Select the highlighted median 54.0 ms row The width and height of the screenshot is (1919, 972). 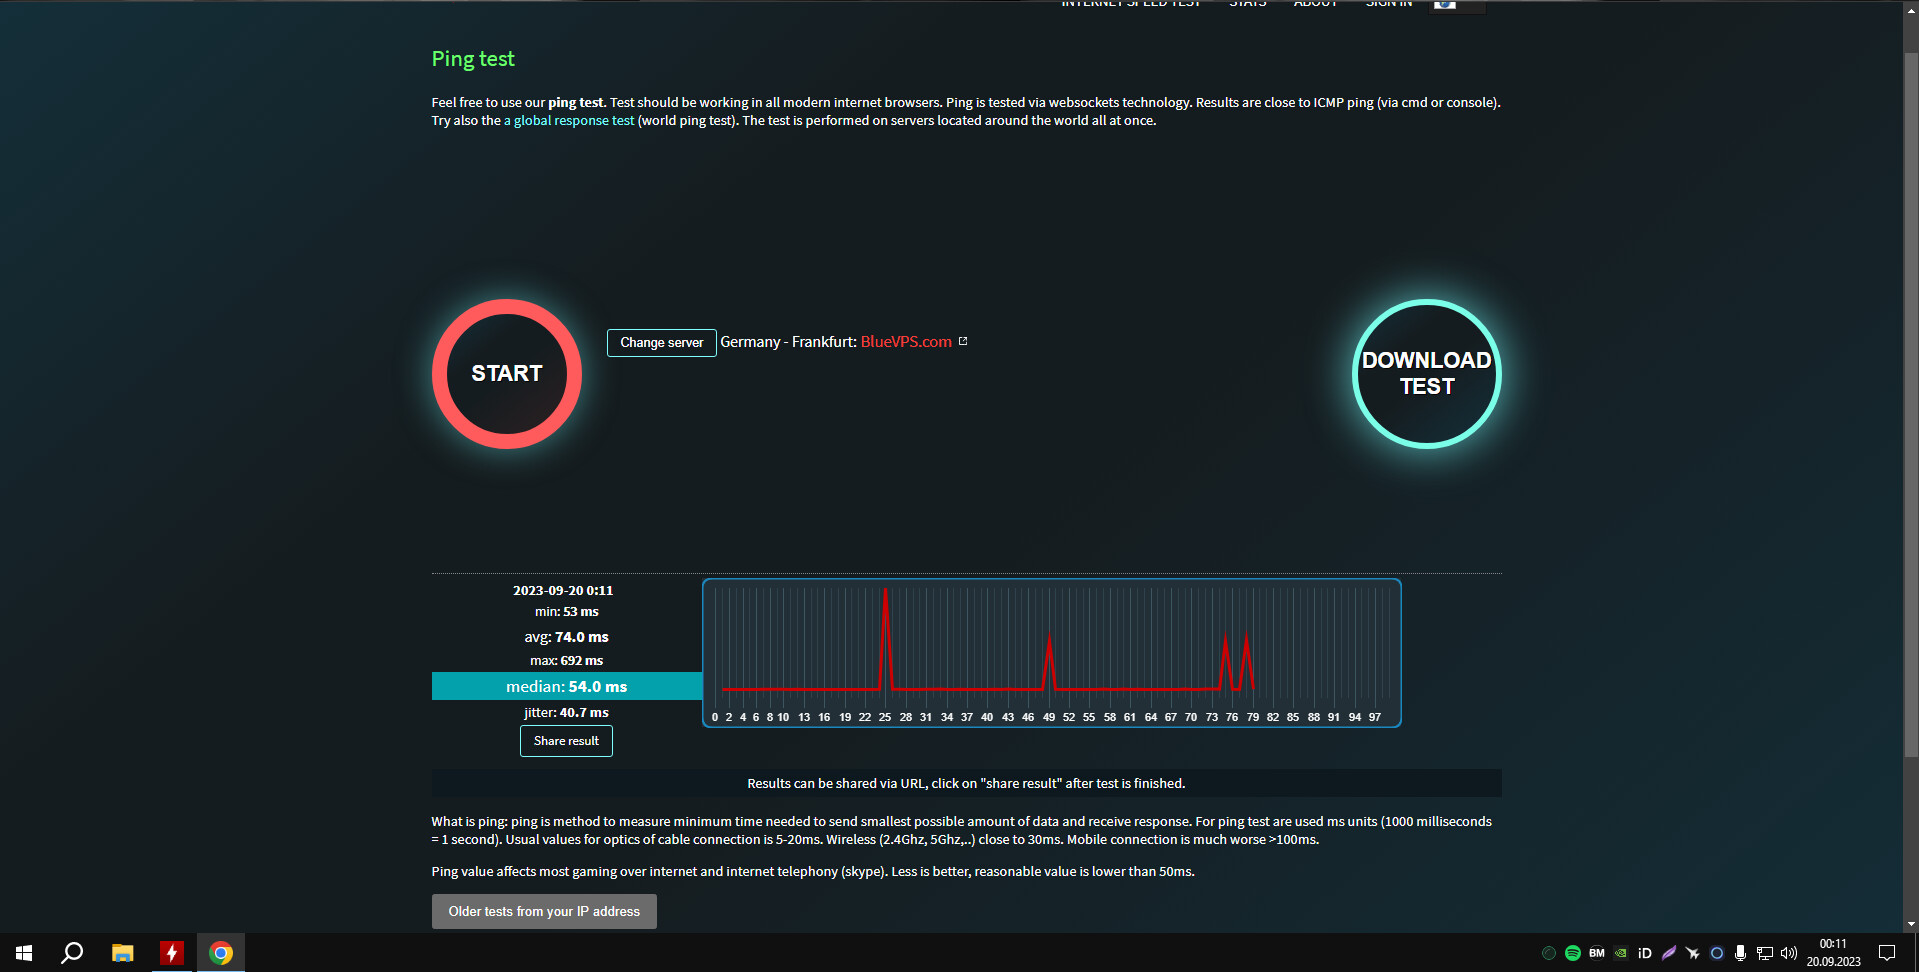(x=567, y=686)
